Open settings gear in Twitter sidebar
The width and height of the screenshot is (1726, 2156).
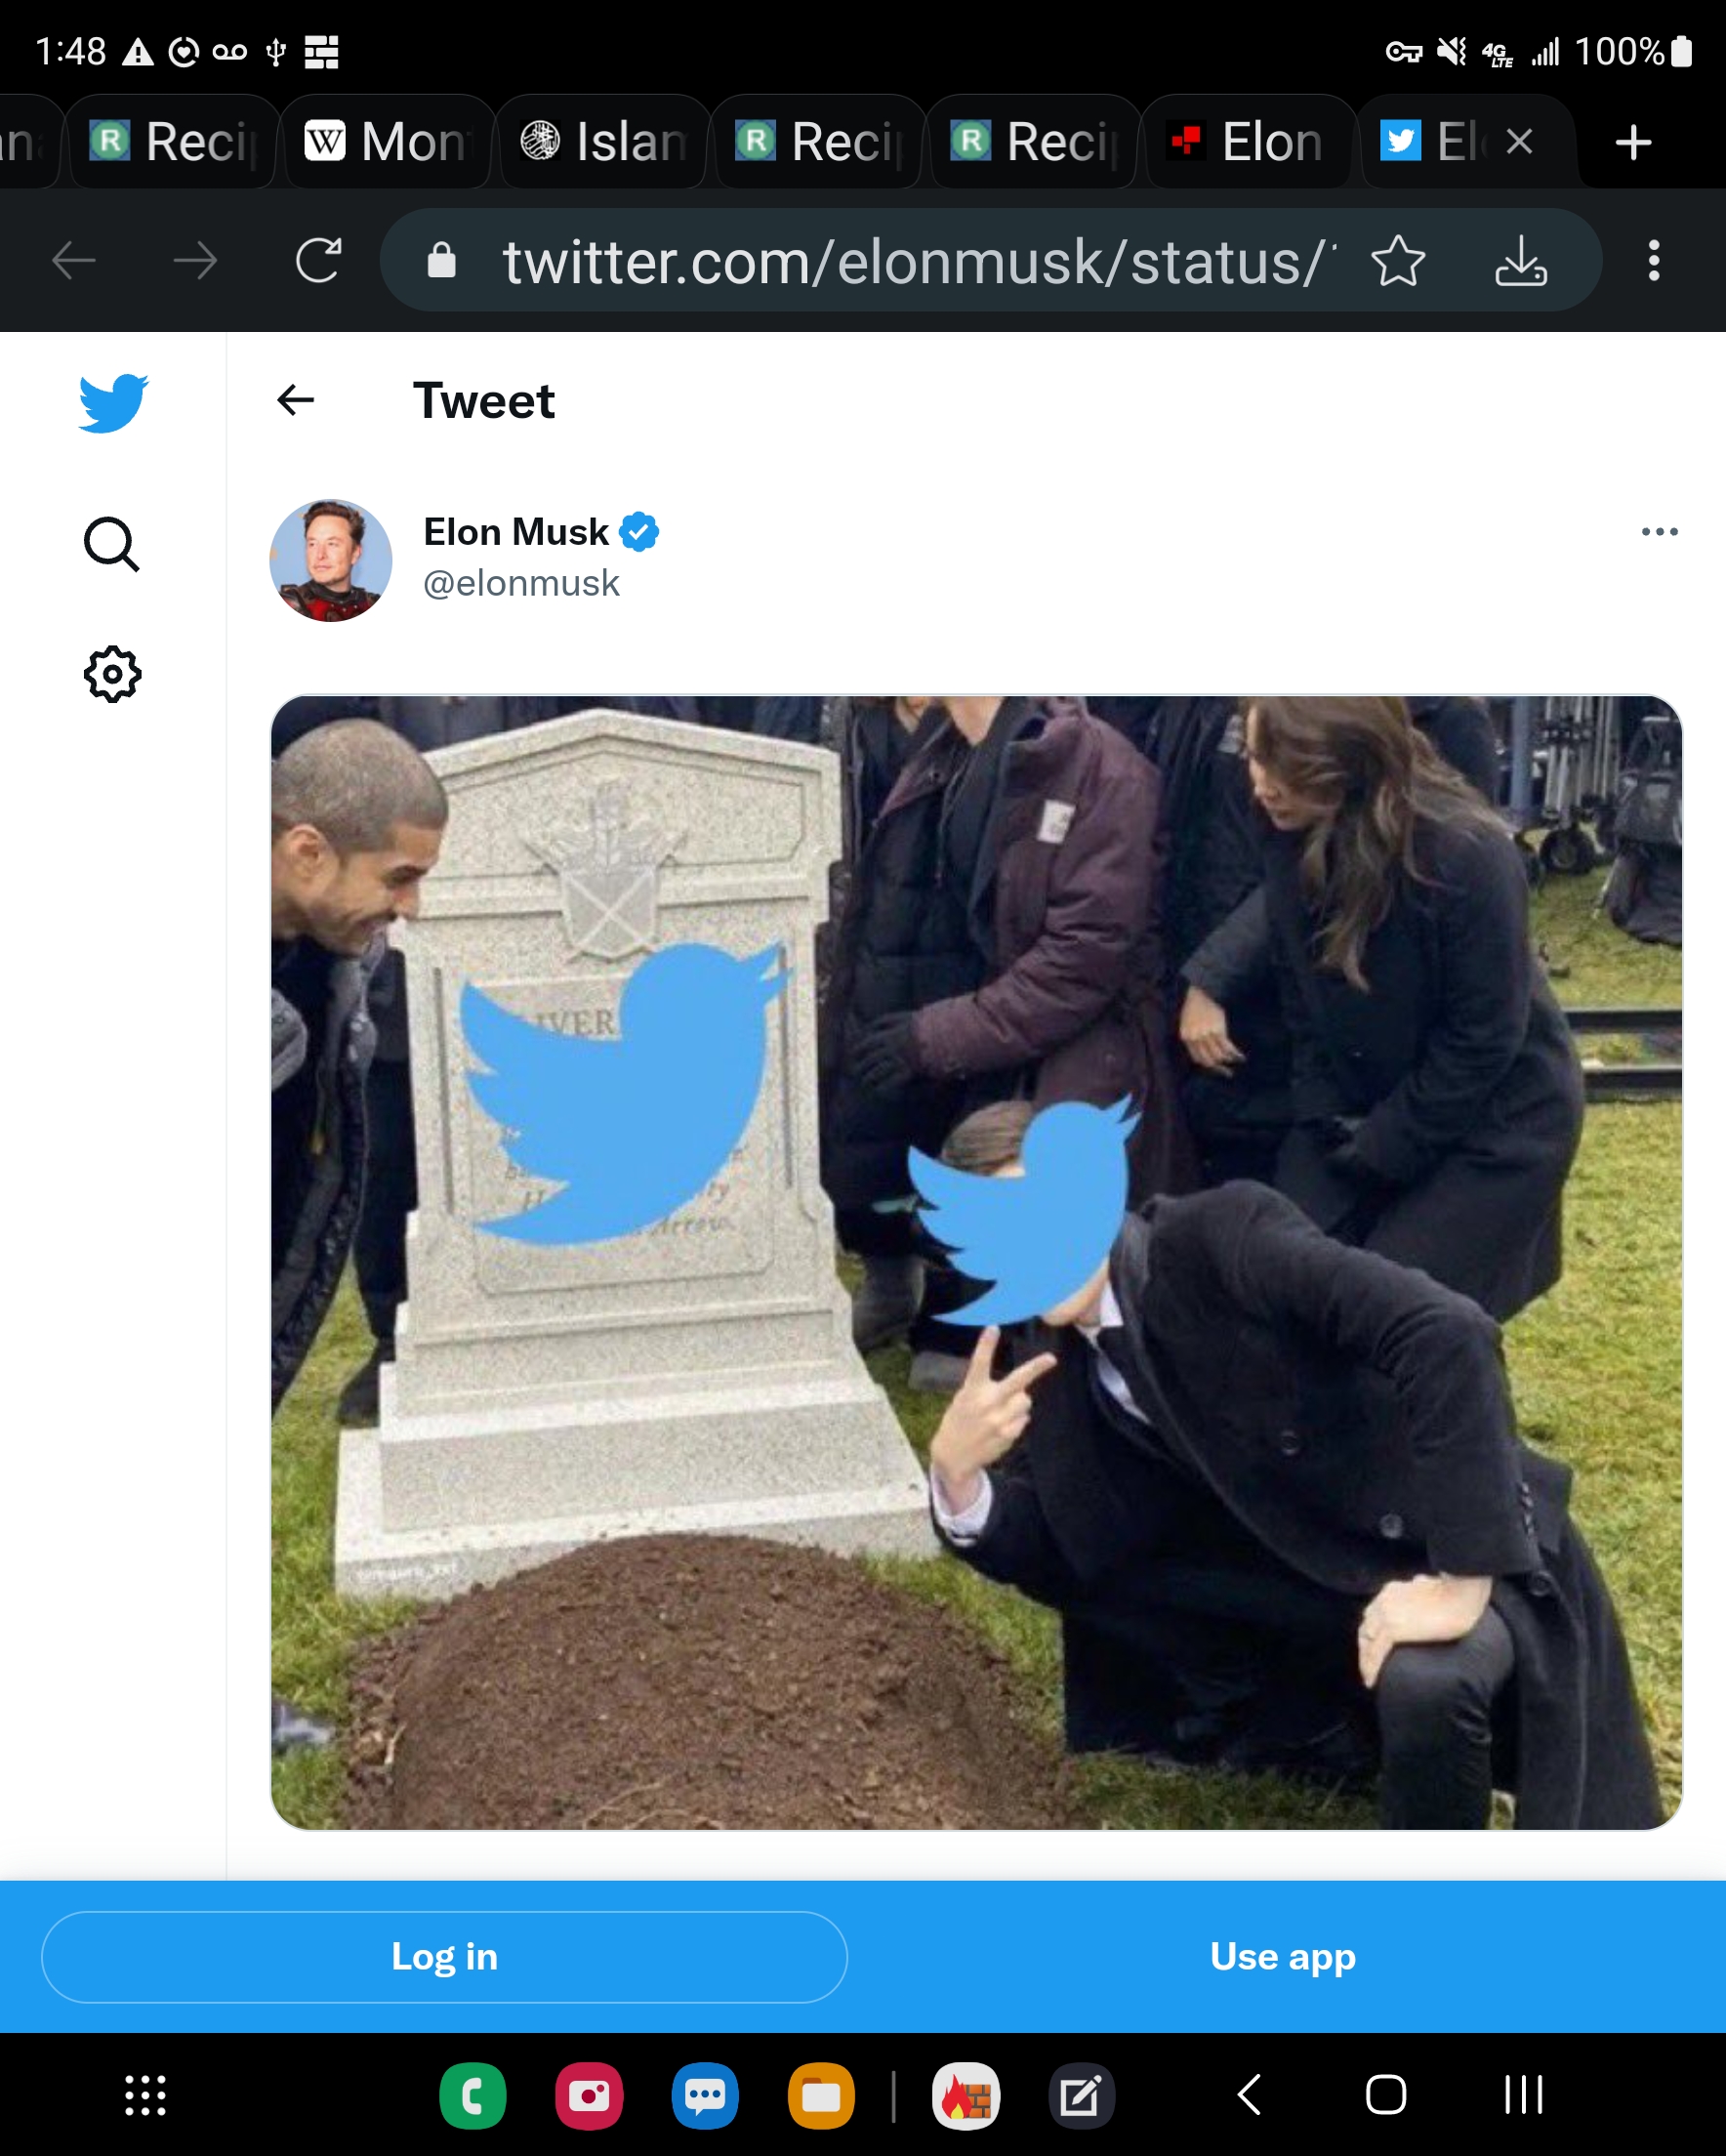(x=112, y=675)
